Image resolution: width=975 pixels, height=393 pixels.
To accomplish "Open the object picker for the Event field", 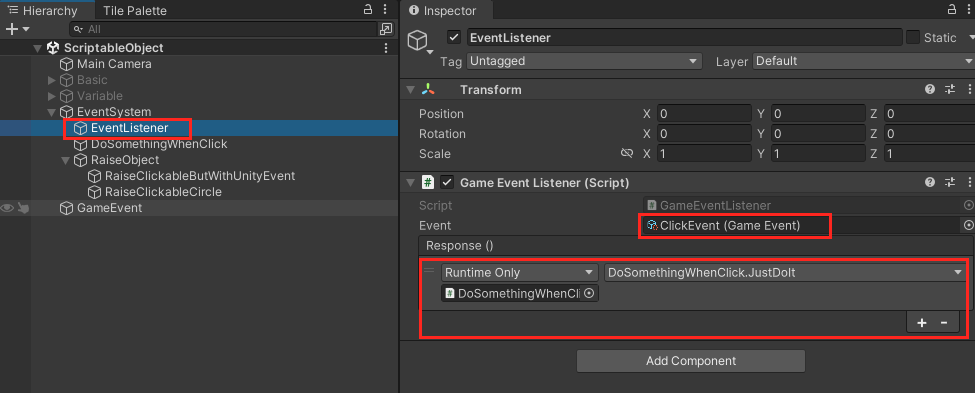I will 968,225.
